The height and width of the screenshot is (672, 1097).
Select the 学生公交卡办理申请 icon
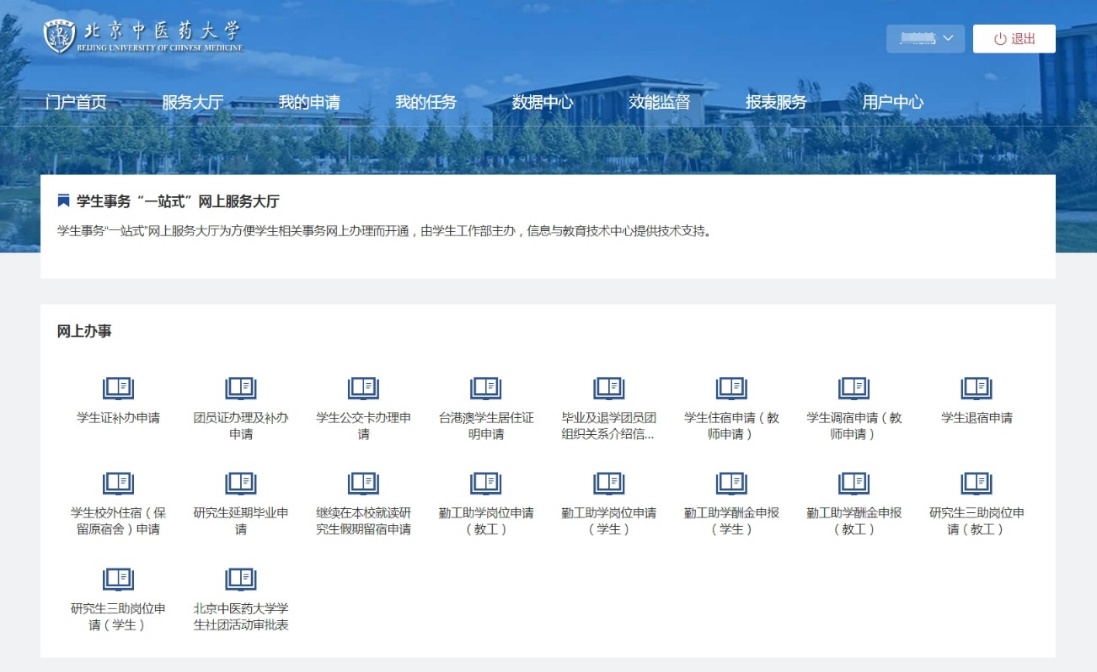[363, 388]
